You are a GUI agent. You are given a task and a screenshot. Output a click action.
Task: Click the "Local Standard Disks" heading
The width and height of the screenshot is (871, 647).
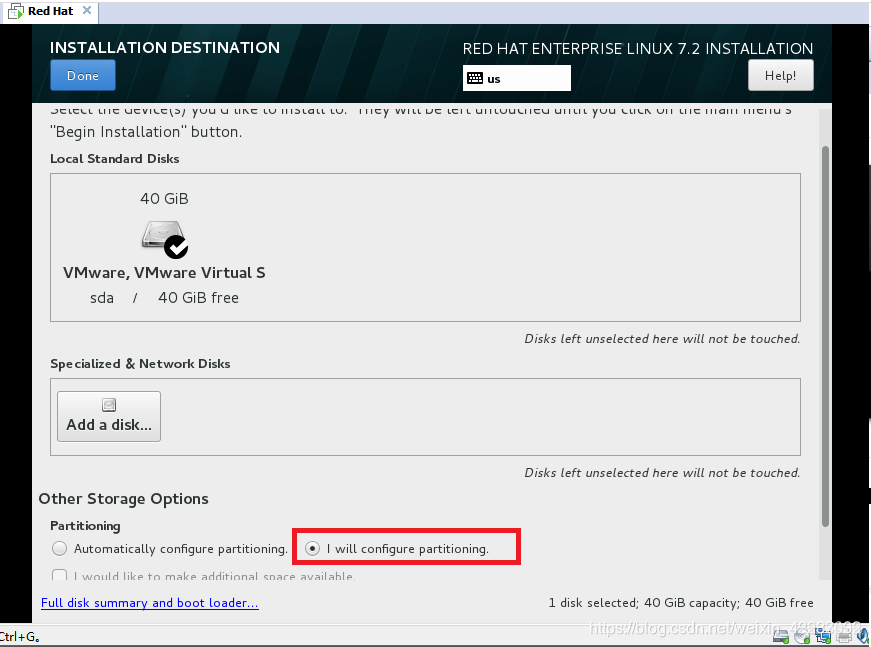114,159
